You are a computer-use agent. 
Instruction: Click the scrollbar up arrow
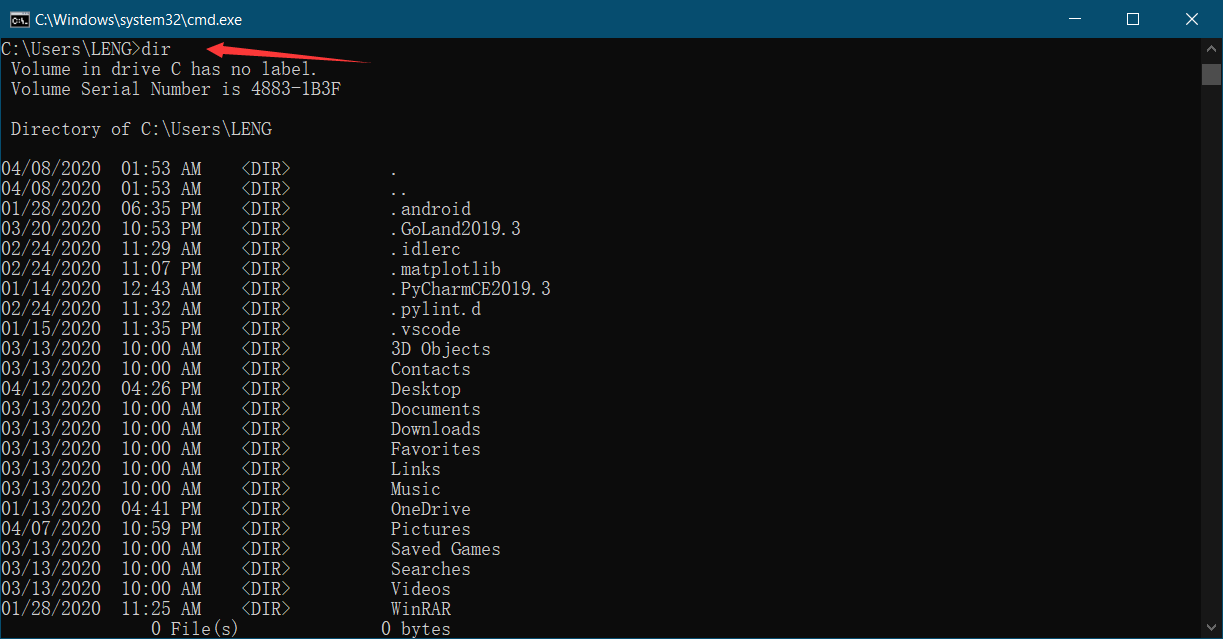click(1211, 49)
